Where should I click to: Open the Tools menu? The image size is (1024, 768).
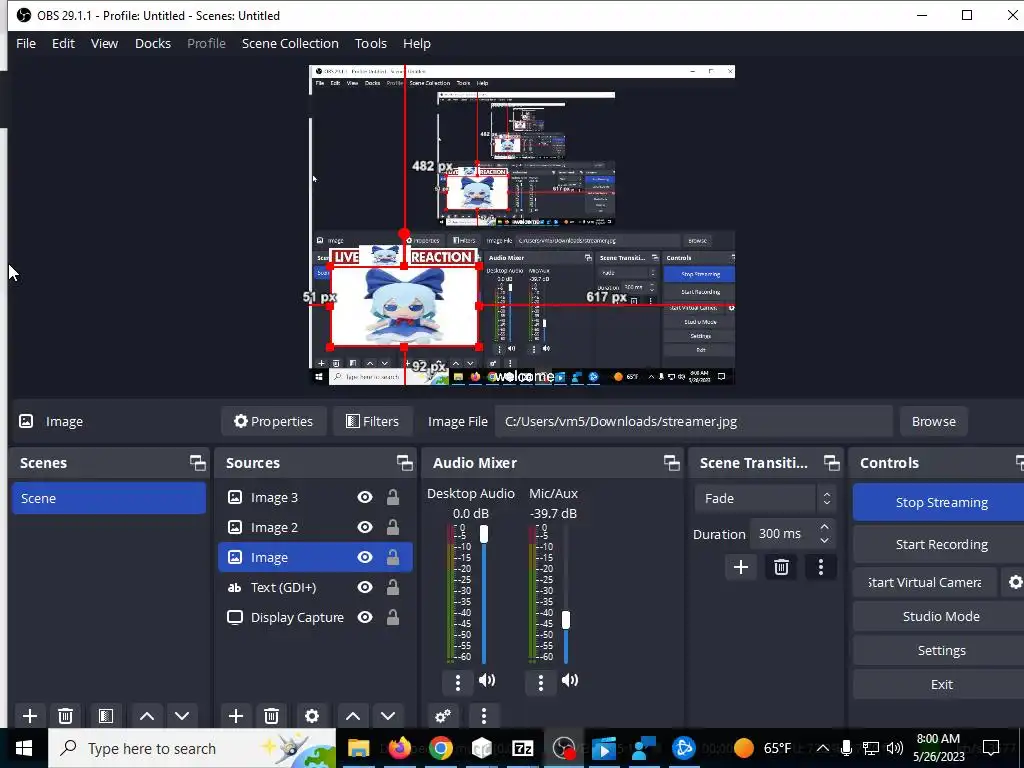pyautogui.click(x=371, y=44)
